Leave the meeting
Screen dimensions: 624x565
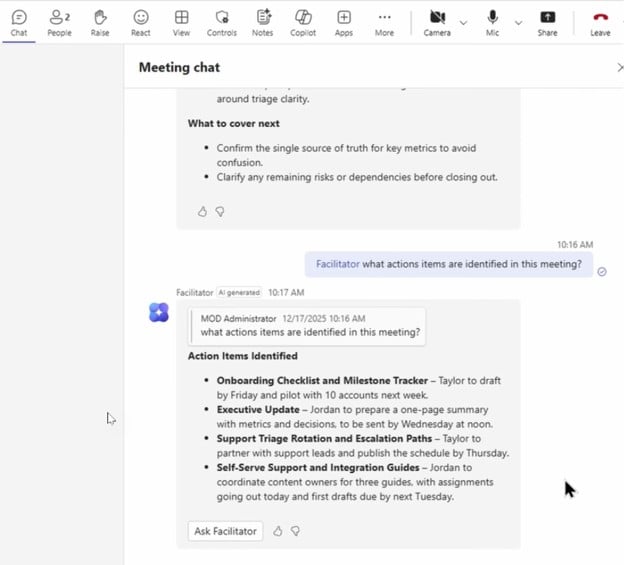tap(600, 22)
